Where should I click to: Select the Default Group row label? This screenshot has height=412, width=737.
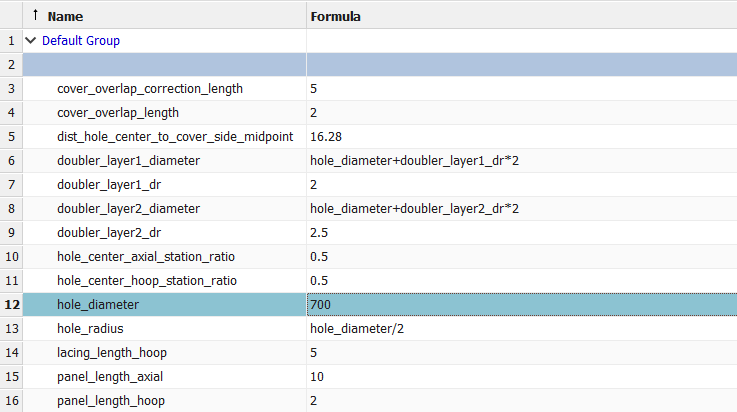point(81,41)
